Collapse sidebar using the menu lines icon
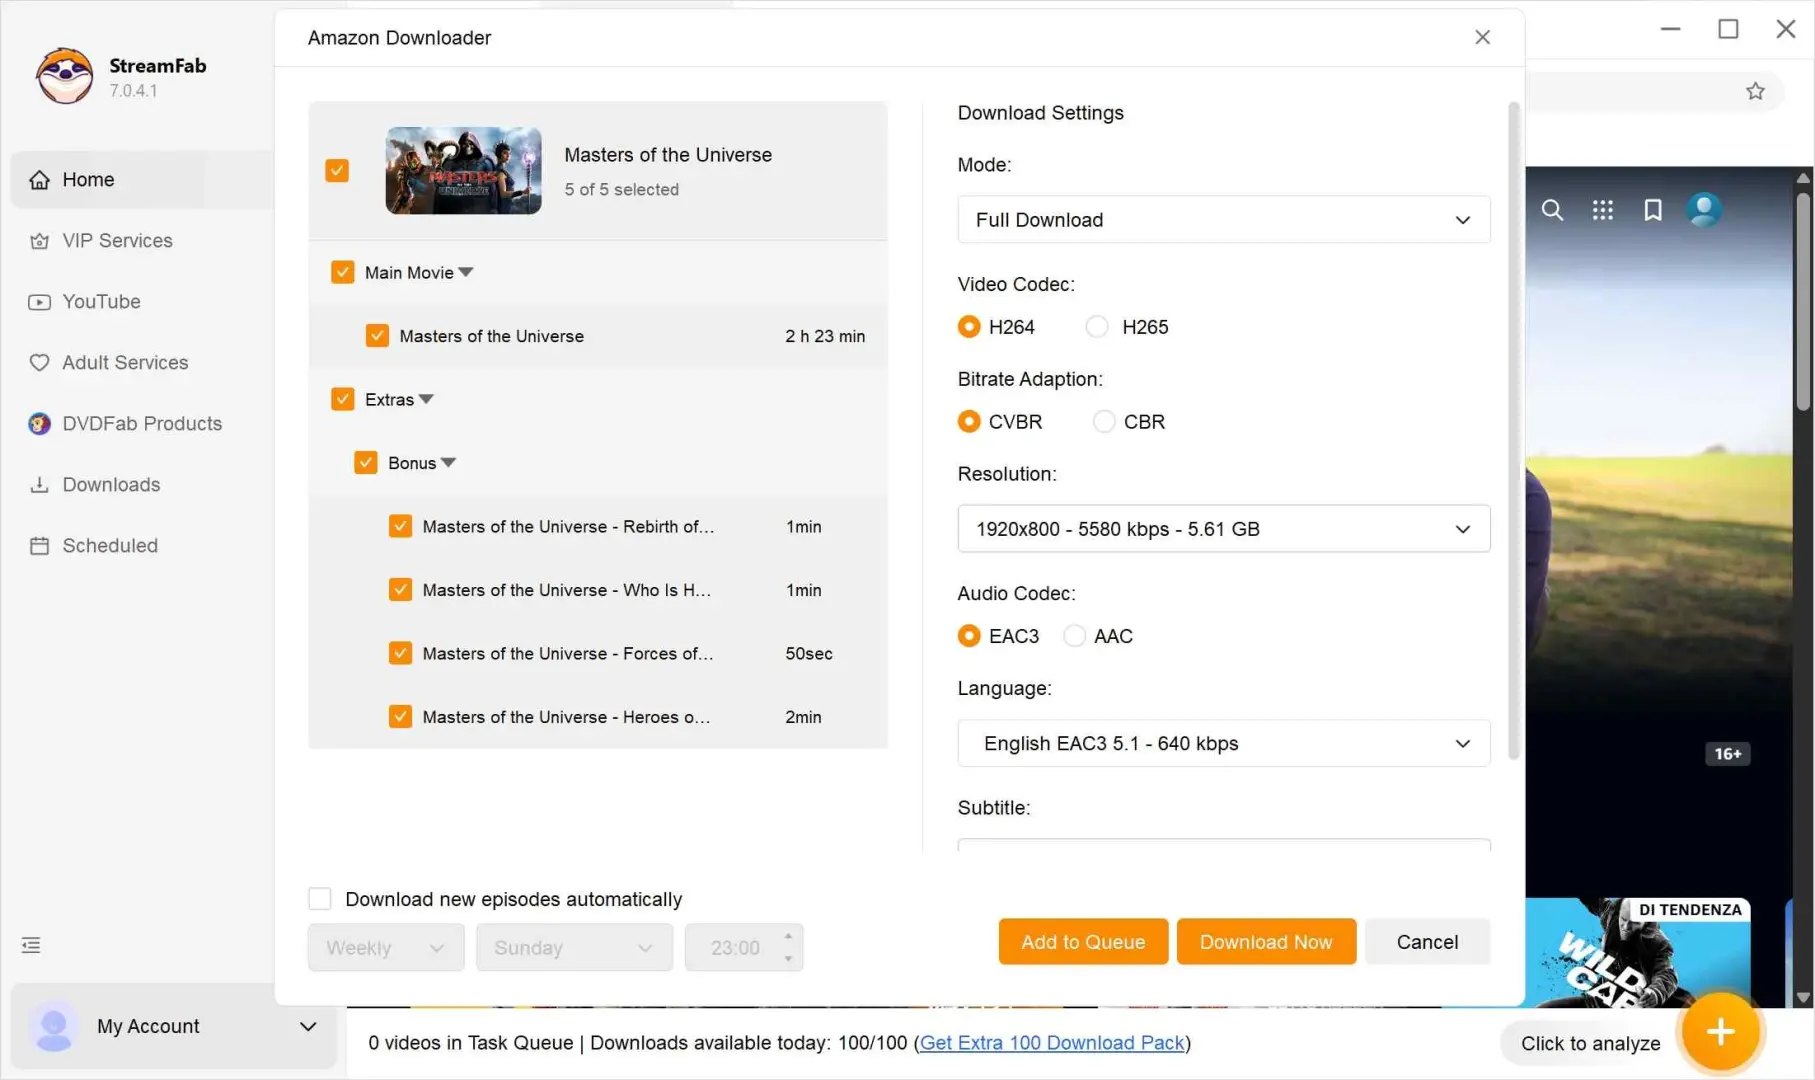This screenshot has height=1080, width=1815. pyautogui.click(x=31, y=945)
